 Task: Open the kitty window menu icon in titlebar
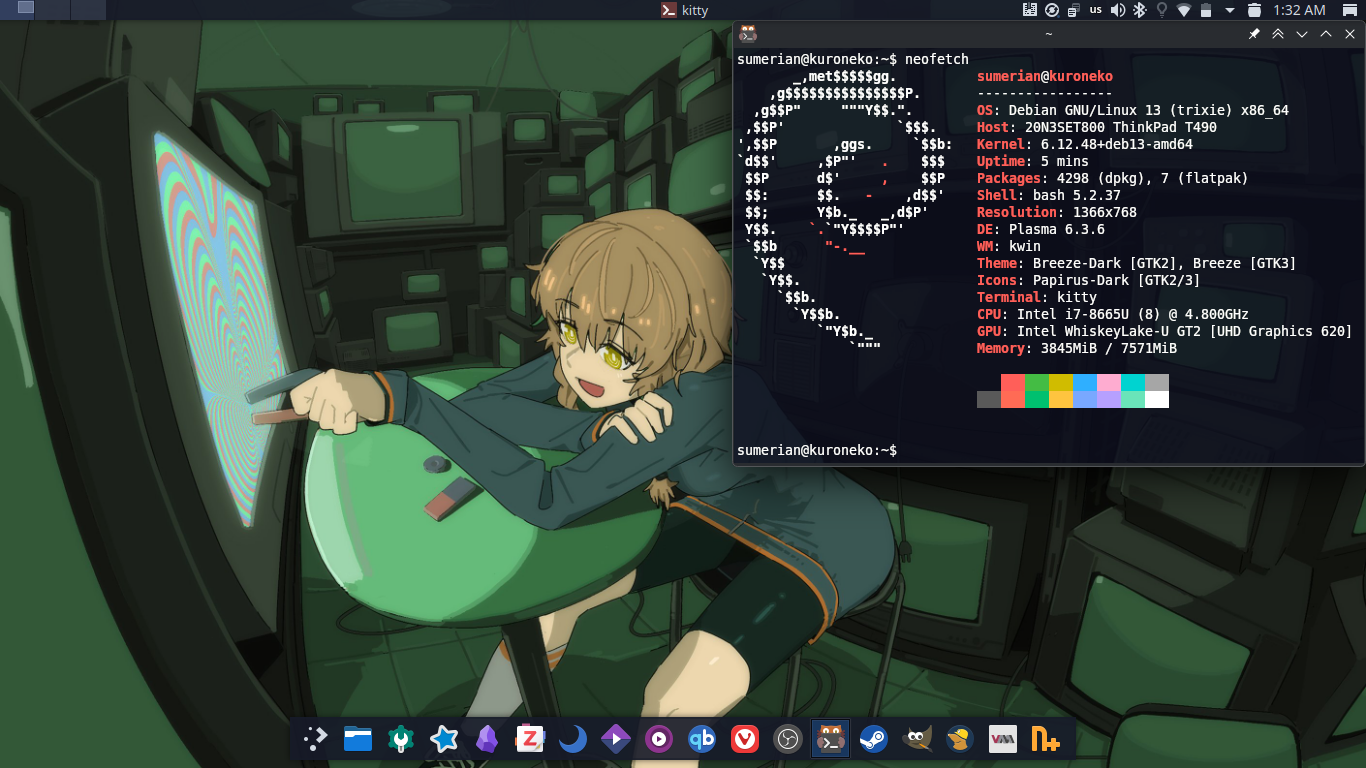[x=748, y=34]
